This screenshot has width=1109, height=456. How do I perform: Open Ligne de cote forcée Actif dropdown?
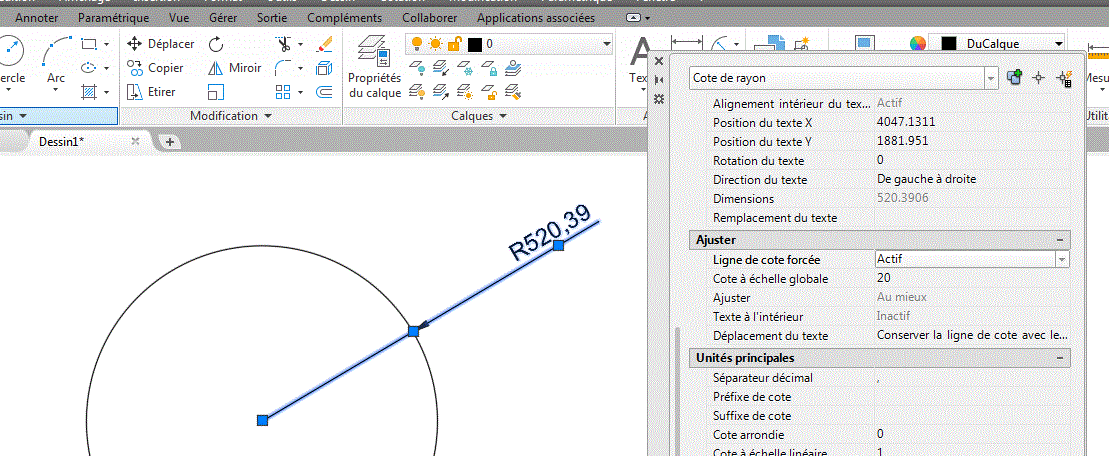tap(1061, 259)
